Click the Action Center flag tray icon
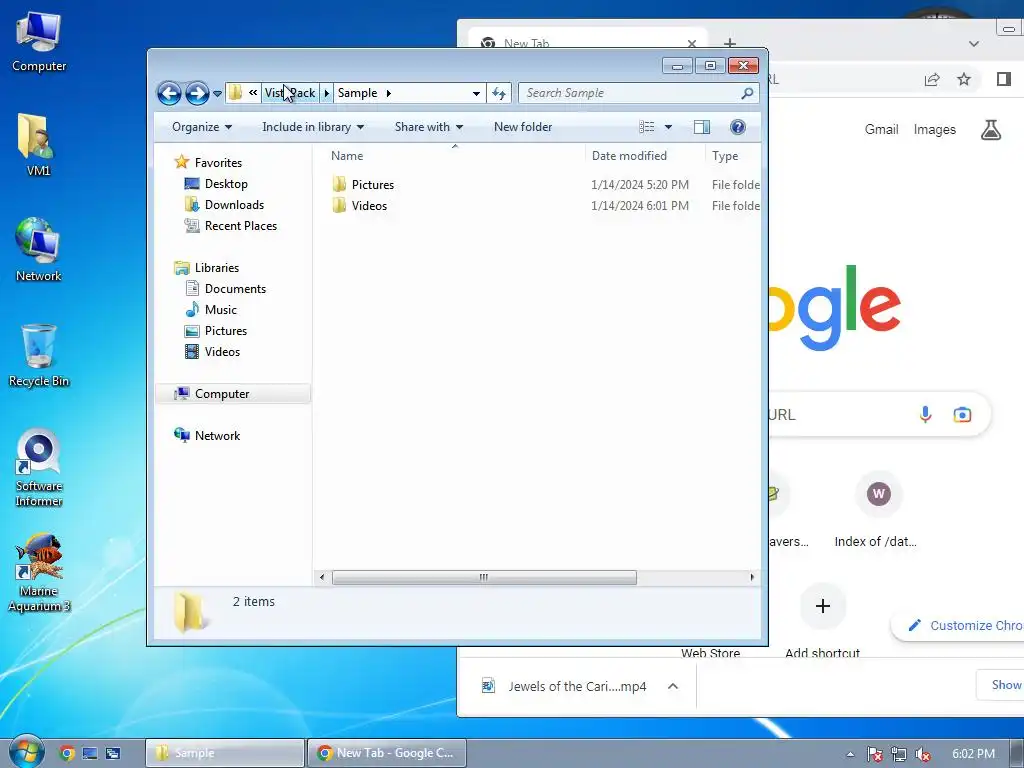This screenshot has width=1024, height=768. (874, 754)
